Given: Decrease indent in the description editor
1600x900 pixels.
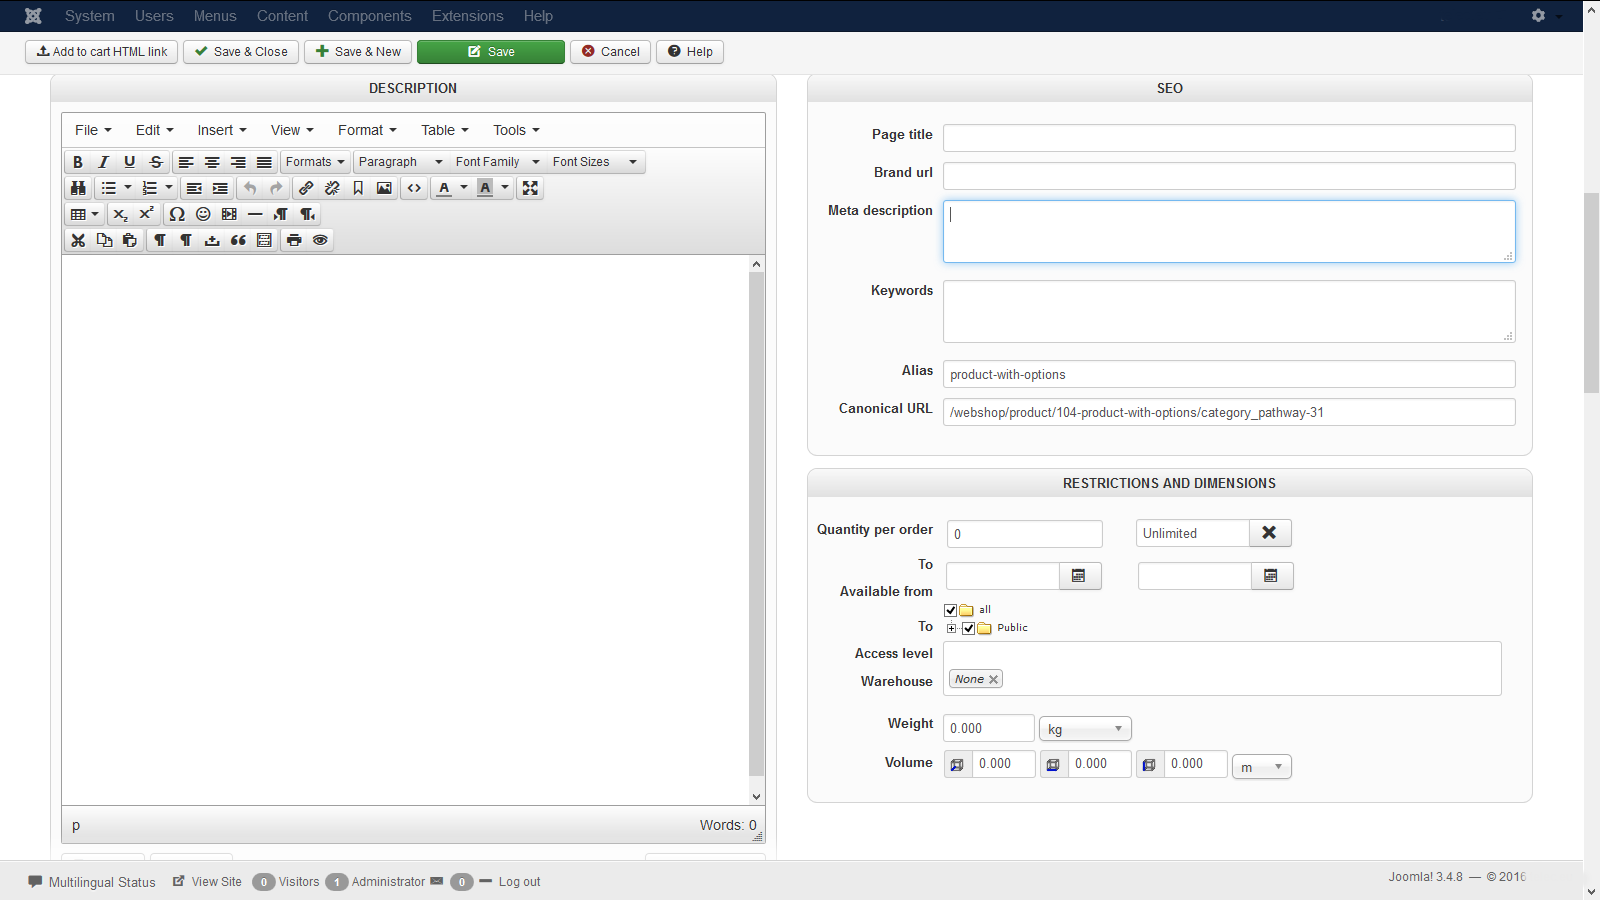Looking at the screenshot, I should point(194,188).
